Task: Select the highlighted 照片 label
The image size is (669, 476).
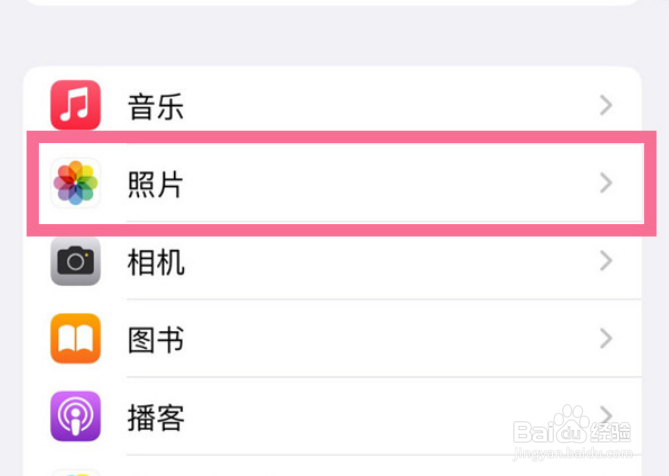Action: tap(156, 184)
